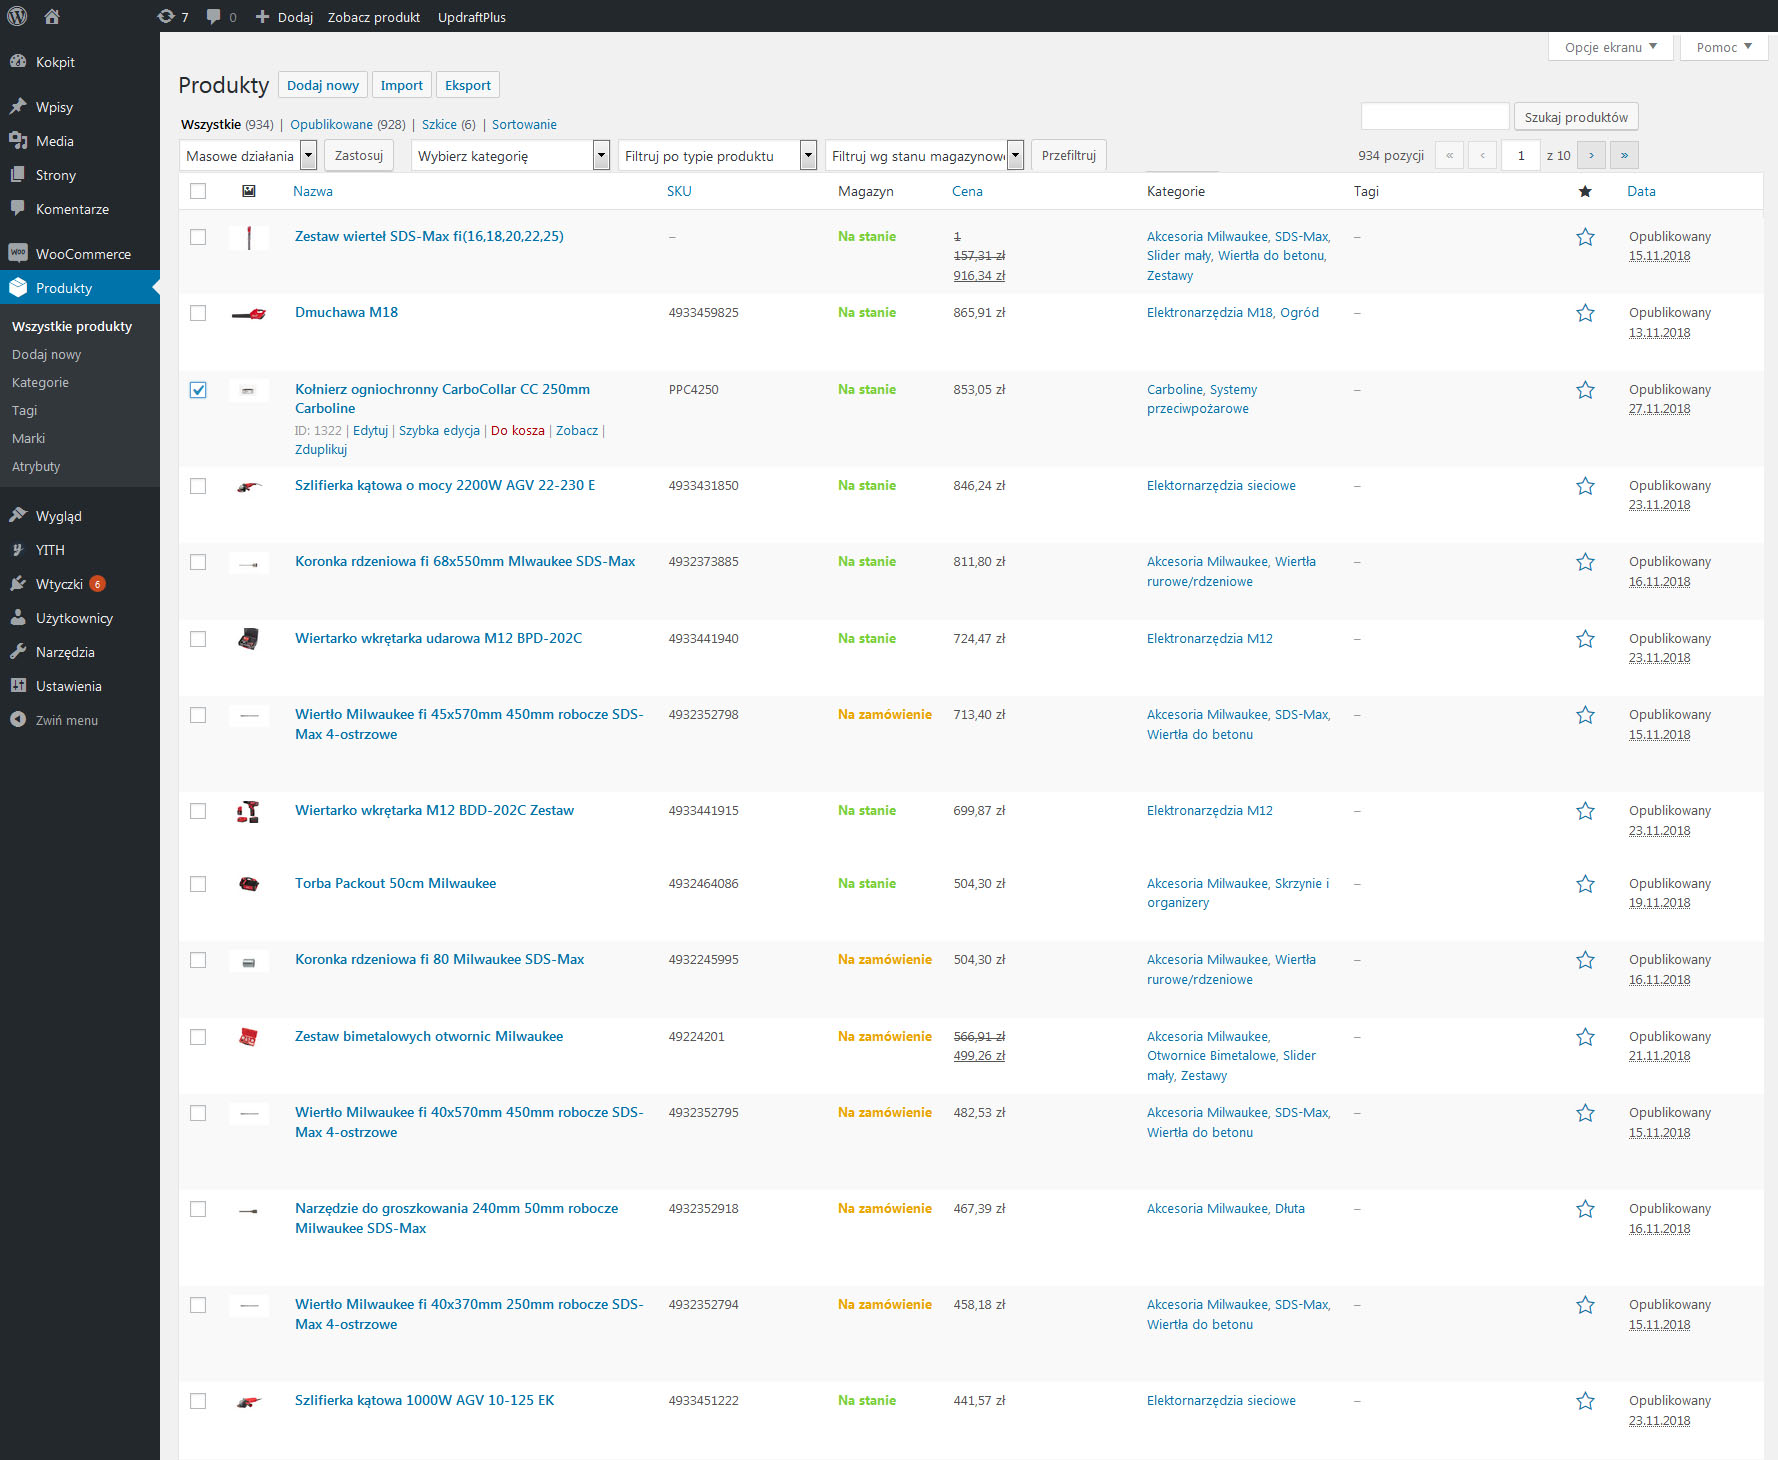
Task: Click the Wygląd brush icon
Action: 18,515
